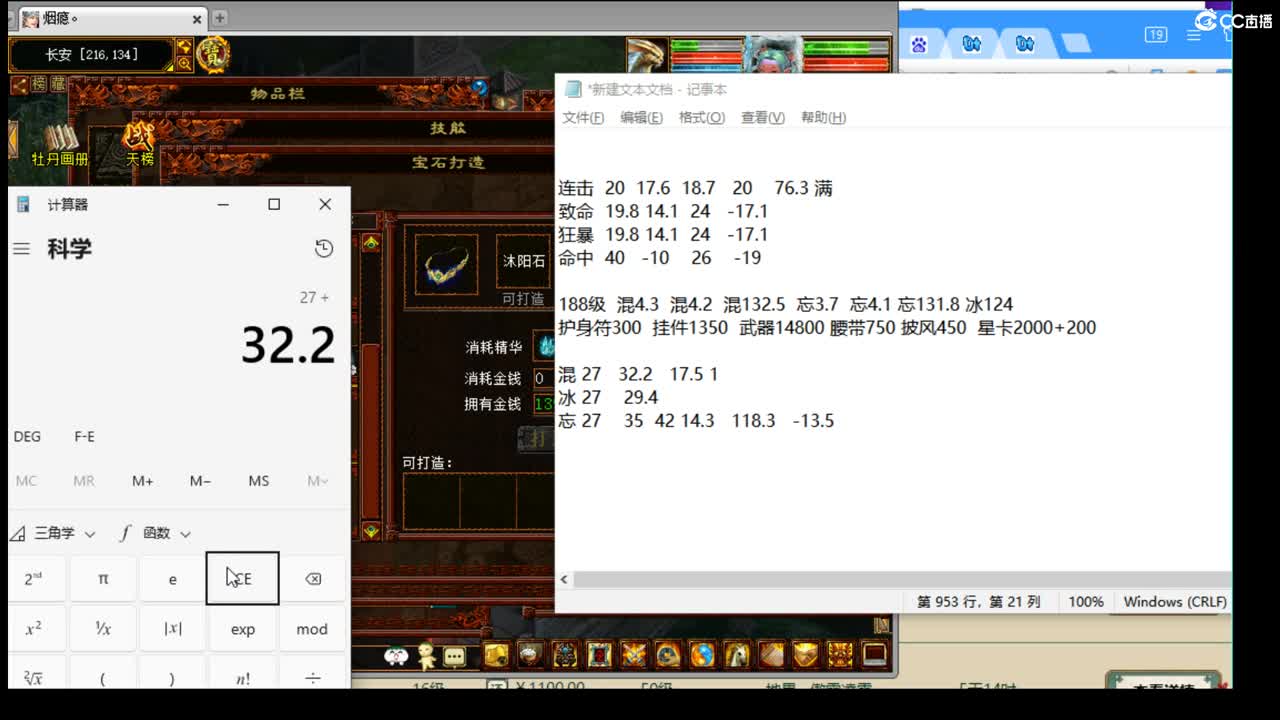Screen dimensions: 1280x720
Task: Expand the 三角学 trigonometry dropdown
Action: tap(55, 533)
